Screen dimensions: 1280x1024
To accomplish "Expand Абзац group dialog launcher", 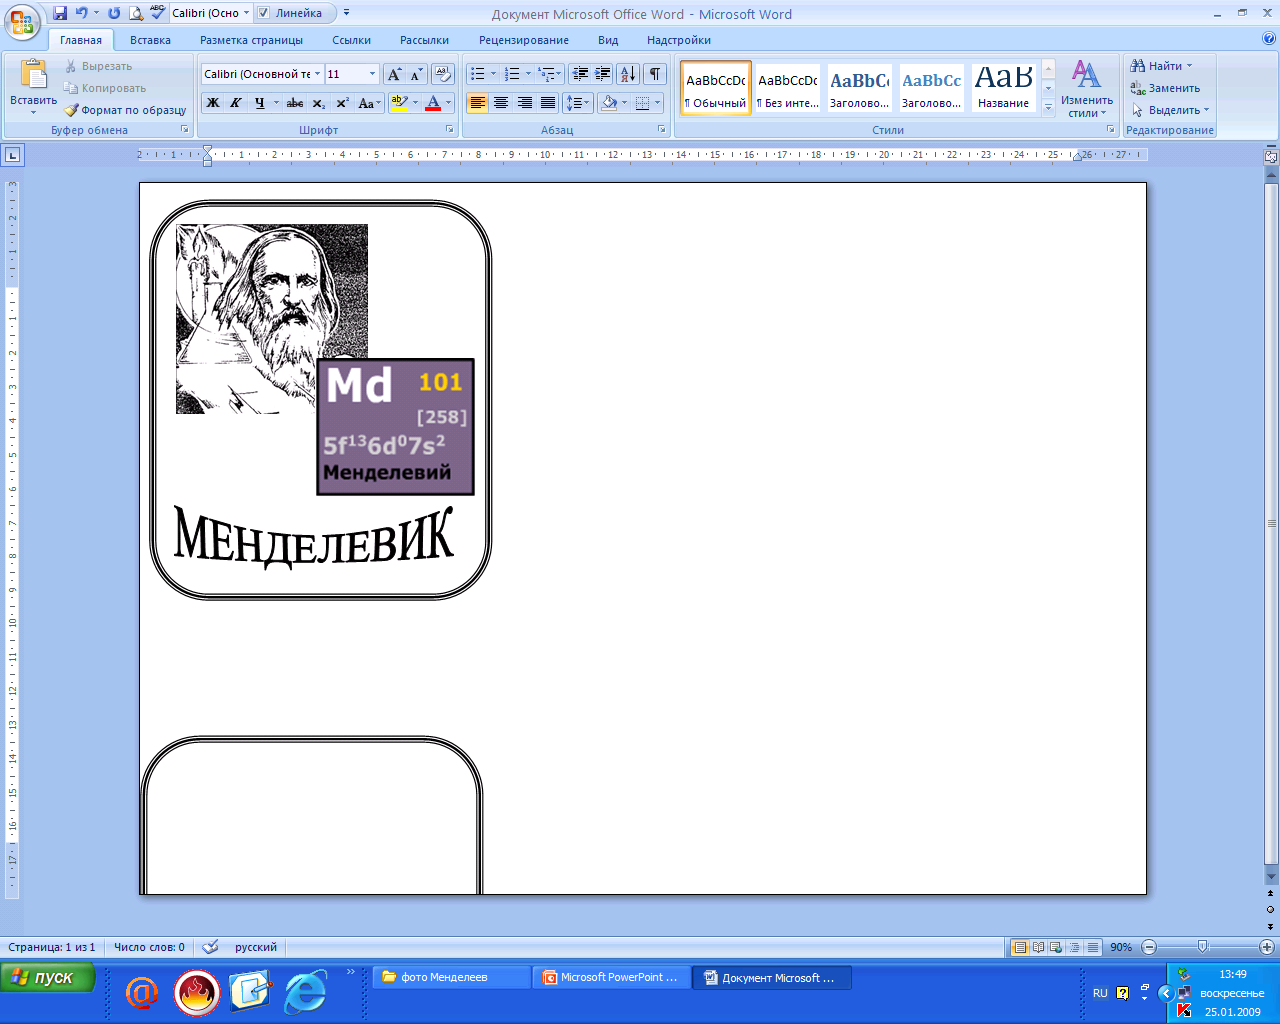I will coord(662,130).
